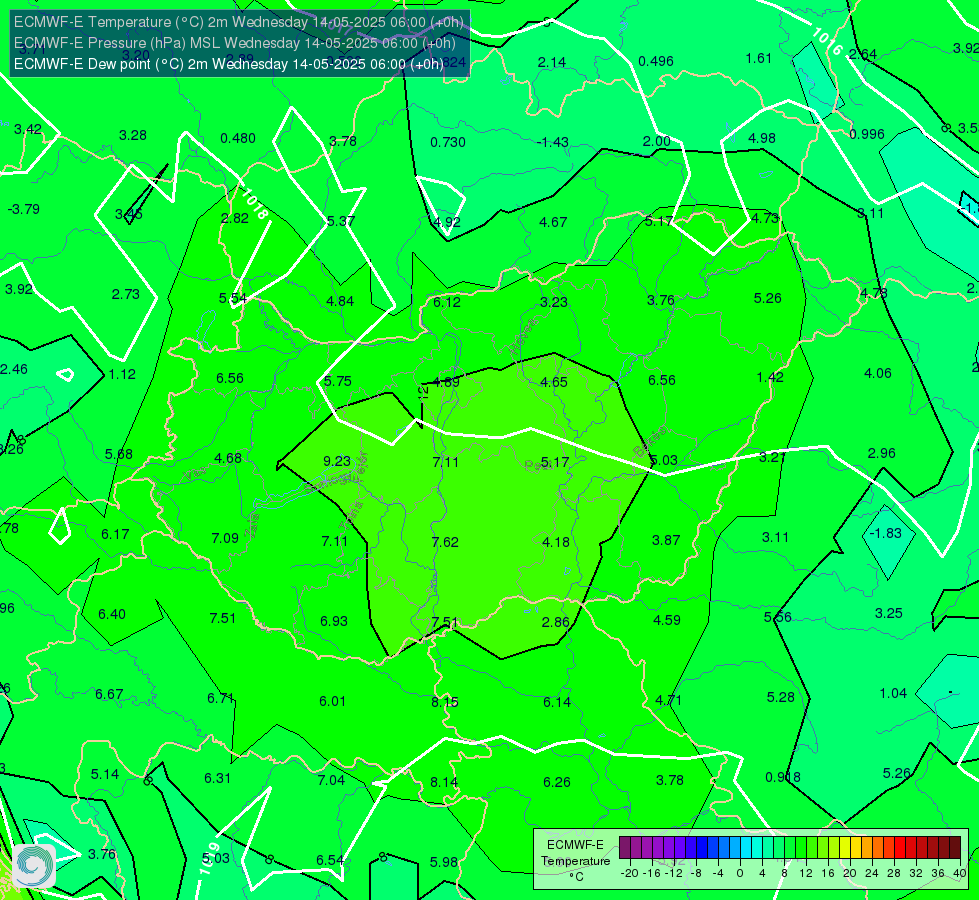Screen dimensions: 979x900
Task: Click the 2.96 dew point value
Action: point(882,453)
